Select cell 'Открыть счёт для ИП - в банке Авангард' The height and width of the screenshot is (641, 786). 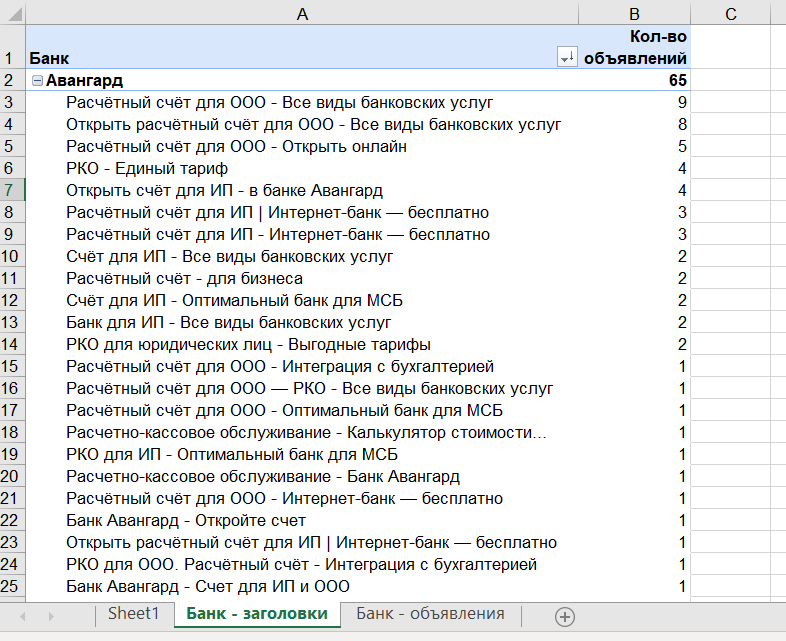(302, 190)
